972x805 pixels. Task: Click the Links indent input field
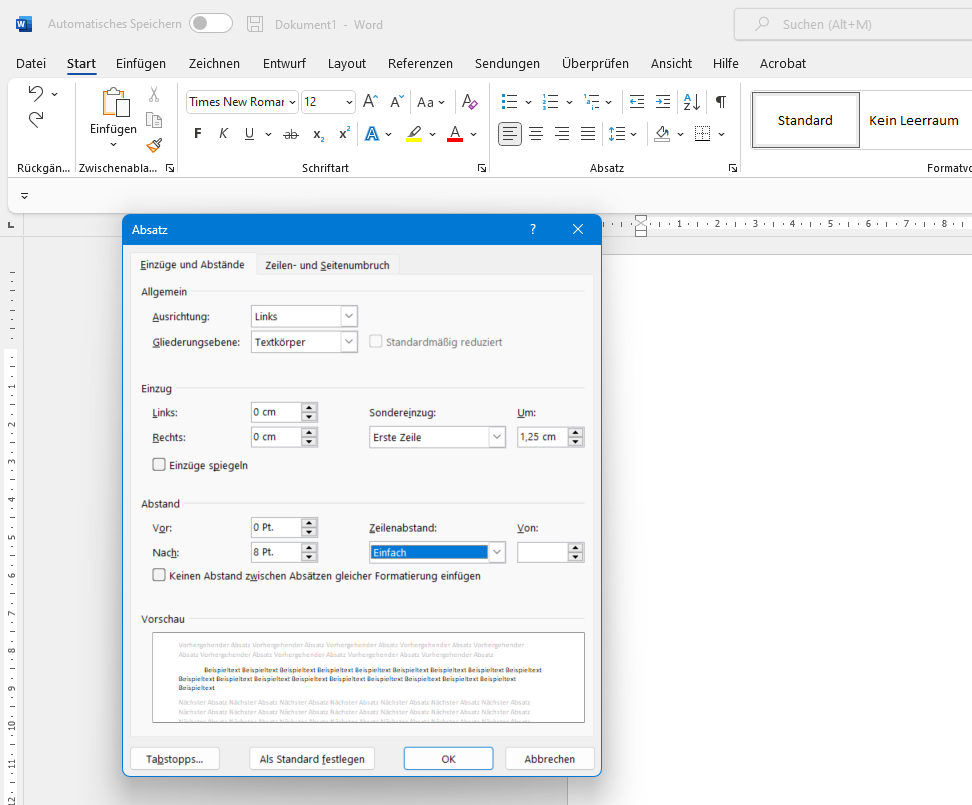click(x=276, y=412)
